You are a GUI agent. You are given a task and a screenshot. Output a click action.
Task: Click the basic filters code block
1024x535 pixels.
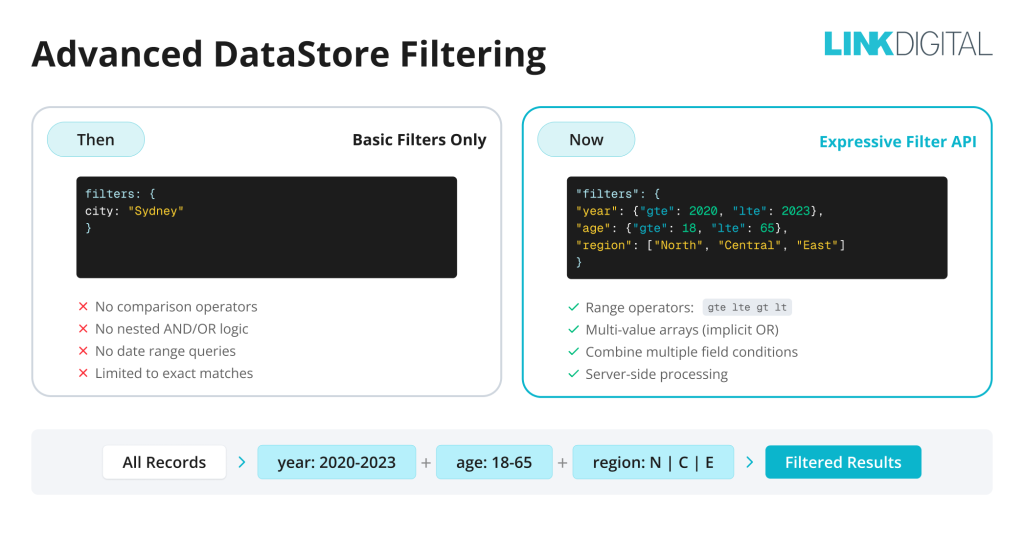point(266,227)
